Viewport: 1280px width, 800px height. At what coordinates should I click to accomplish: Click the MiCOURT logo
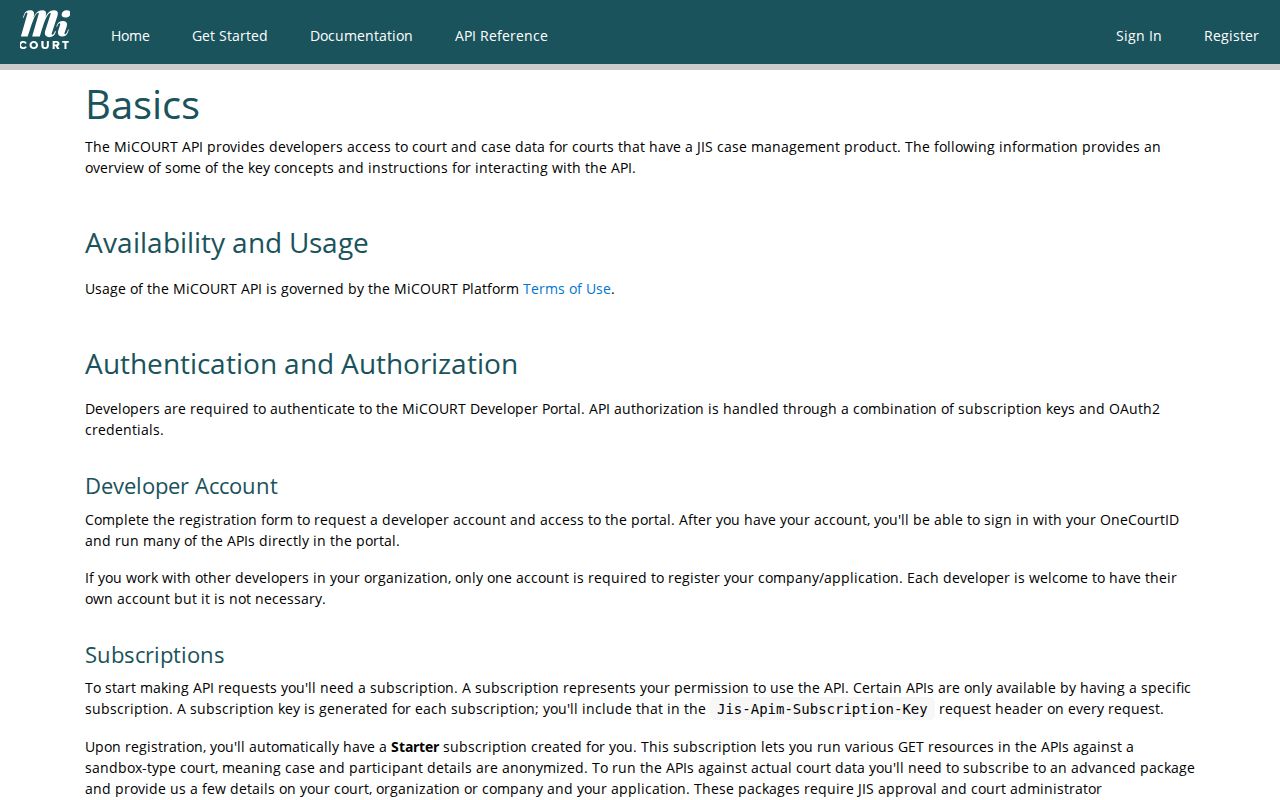[x=45, y=30]
